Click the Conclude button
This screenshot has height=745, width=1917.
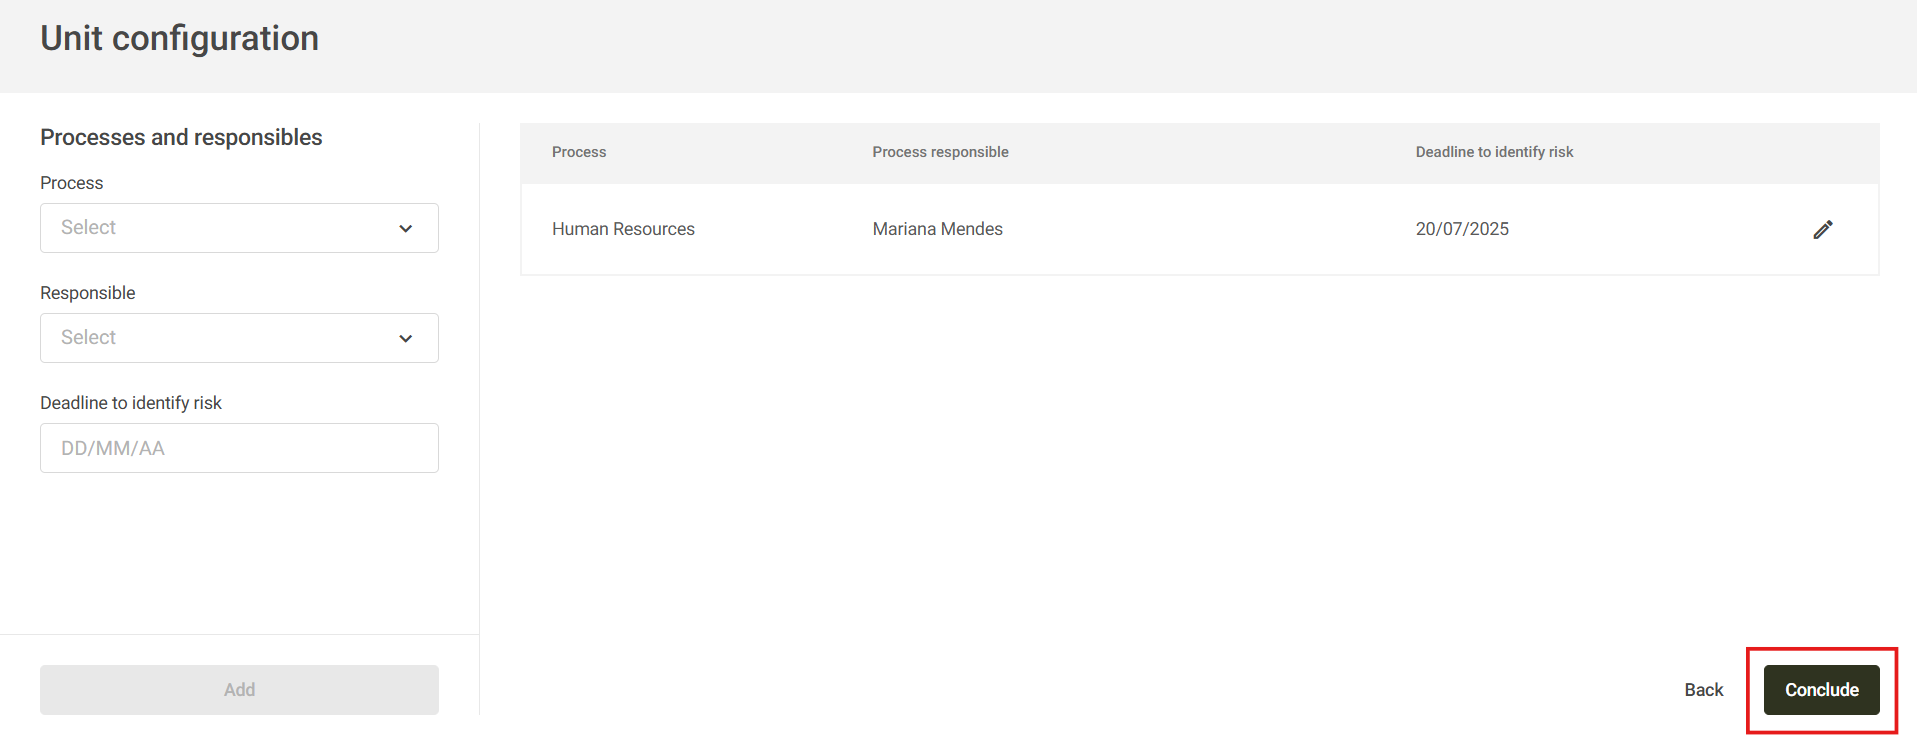click(x=1822, y=690)
